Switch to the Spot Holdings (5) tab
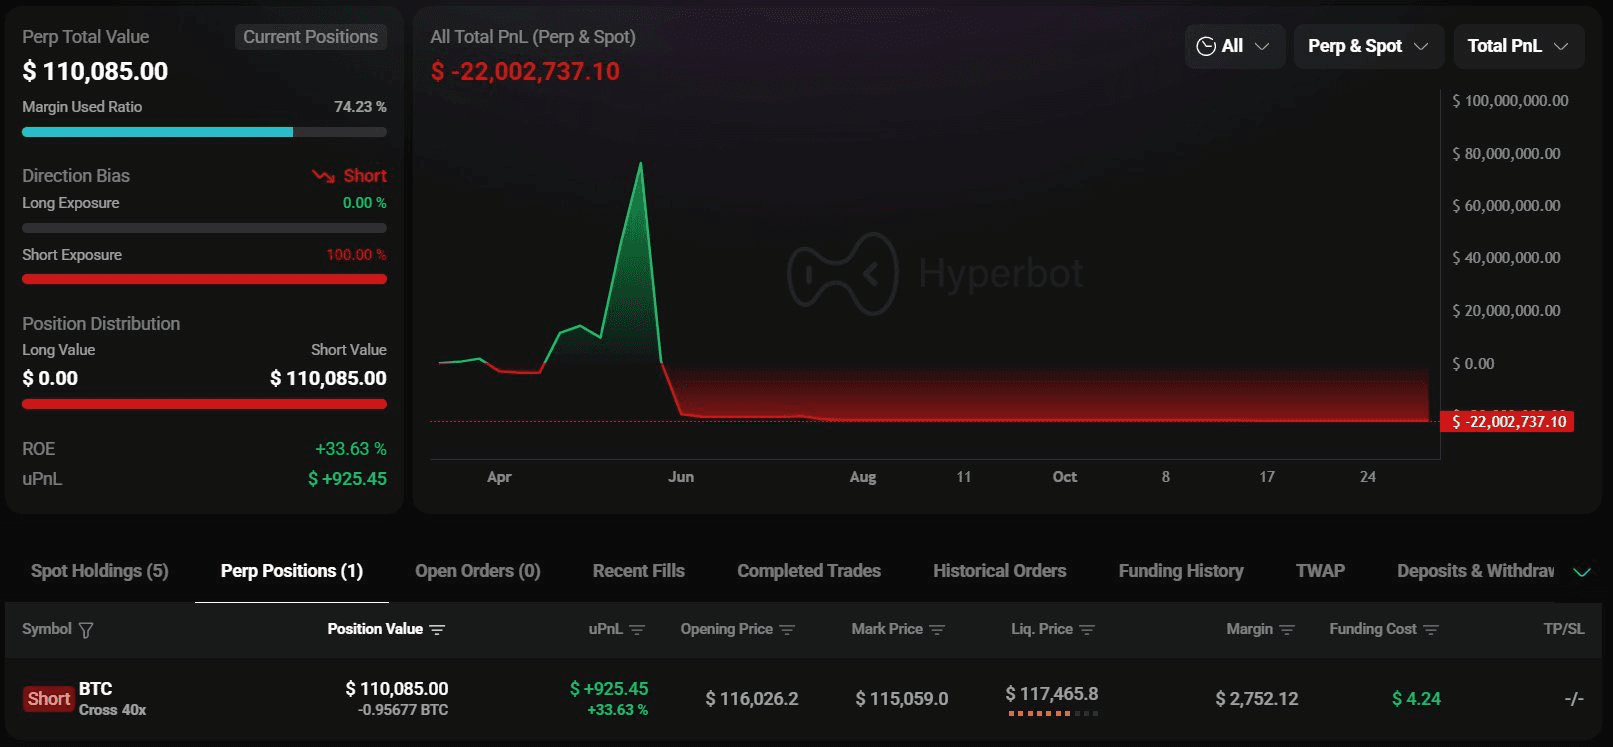The image size is (1613, 747). [99, 571]
